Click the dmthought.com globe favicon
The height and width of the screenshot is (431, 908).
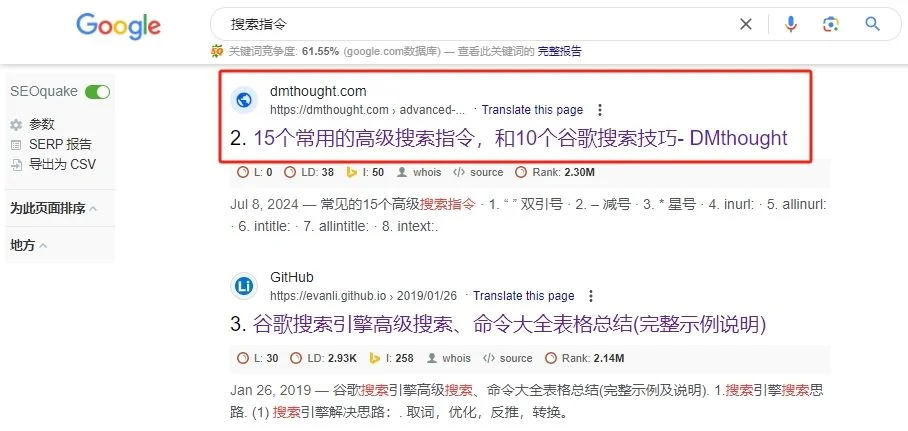pos(244,100)
